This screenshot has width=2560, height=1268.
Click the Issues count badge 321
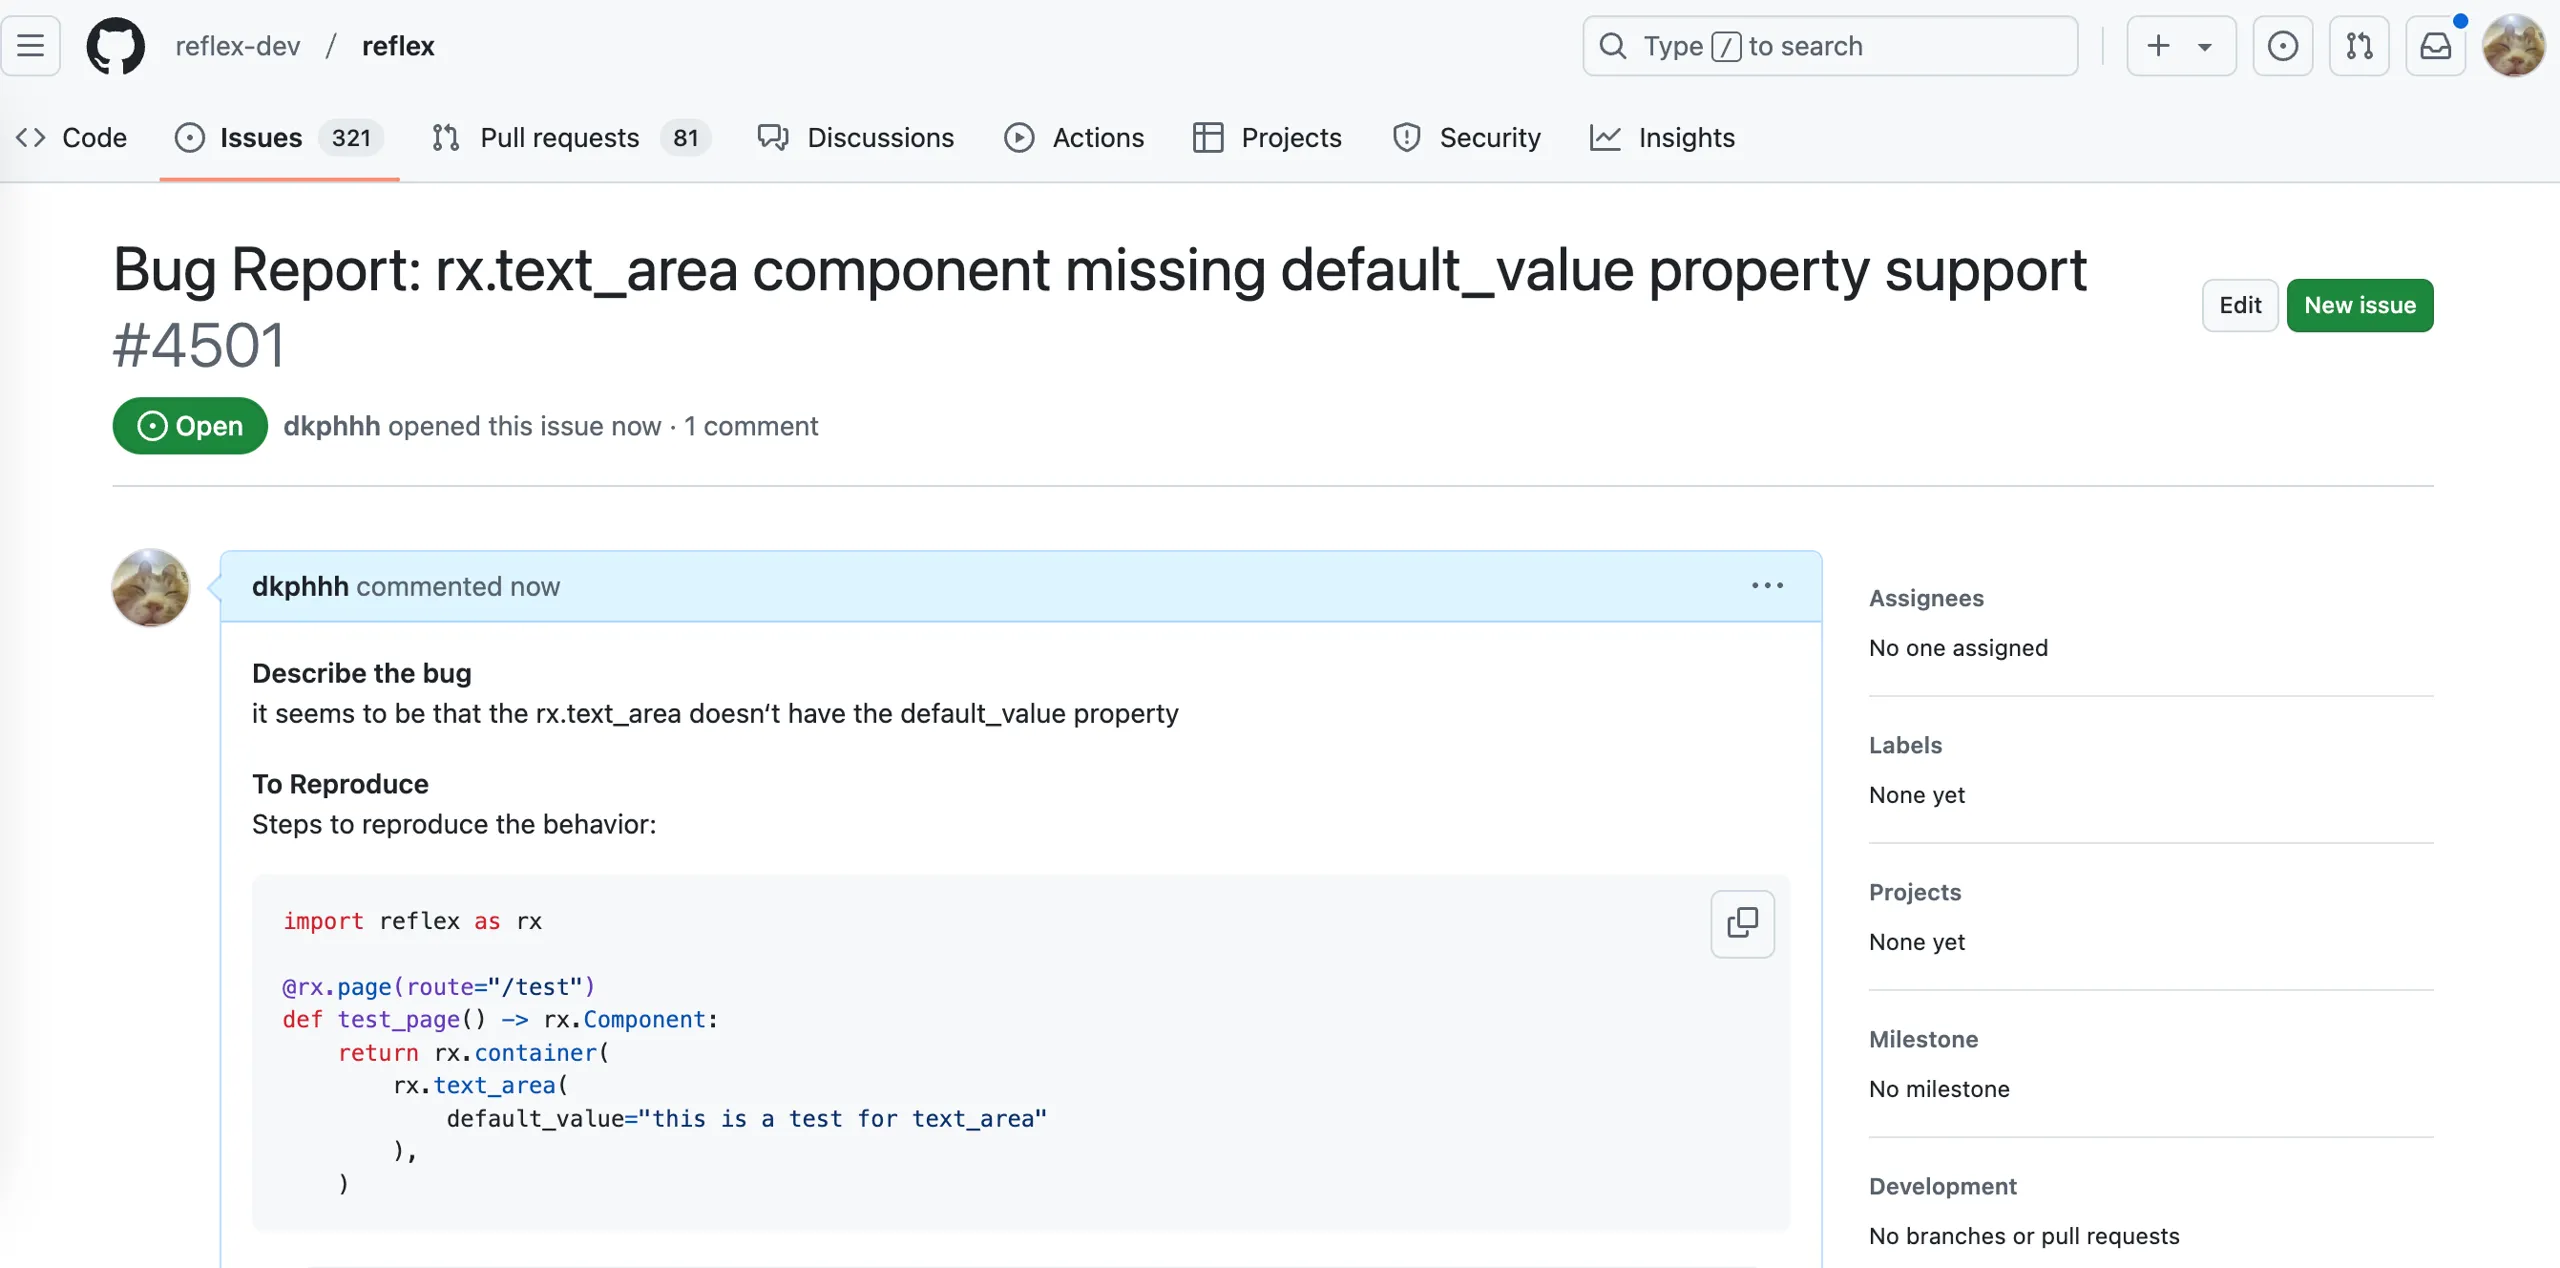pyautogui.click(x=351, y=138)
